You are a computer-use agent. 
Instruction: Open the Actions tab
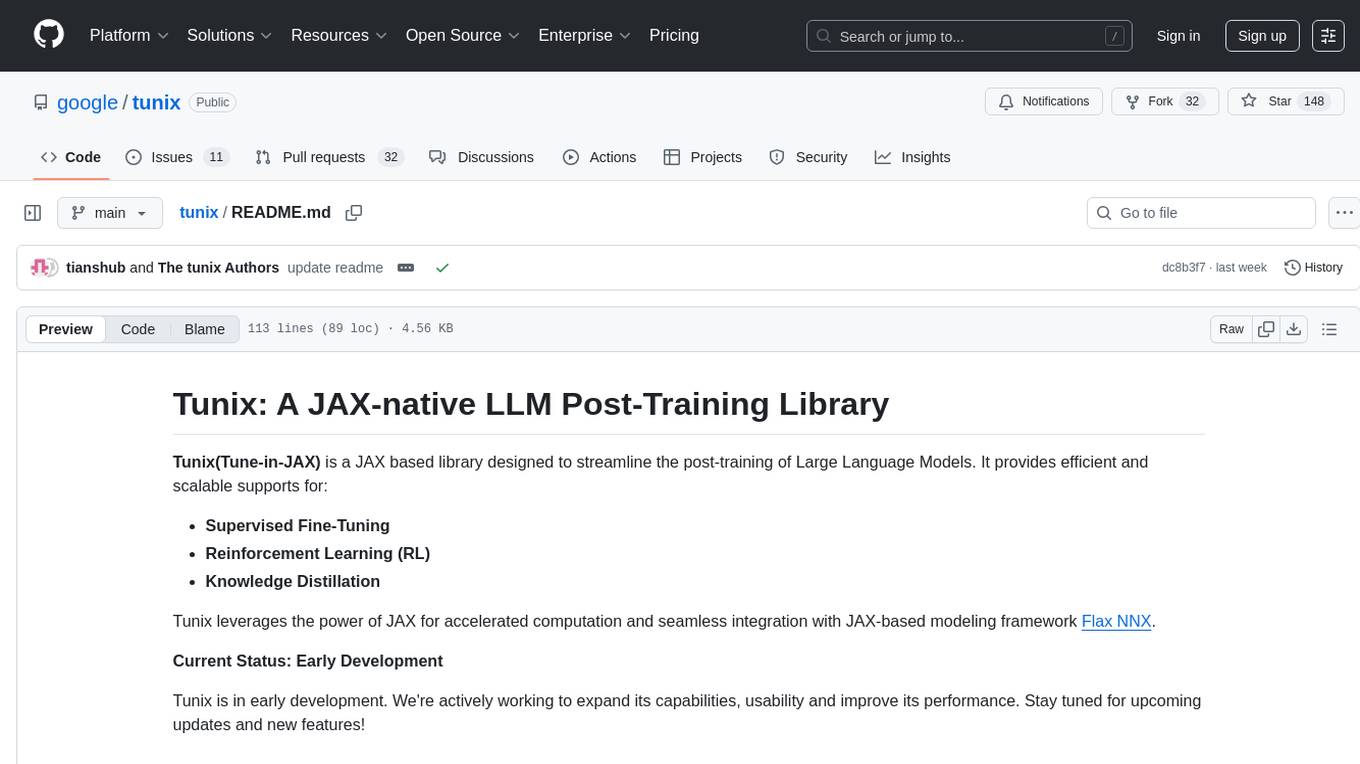click(x=599, y=157)
